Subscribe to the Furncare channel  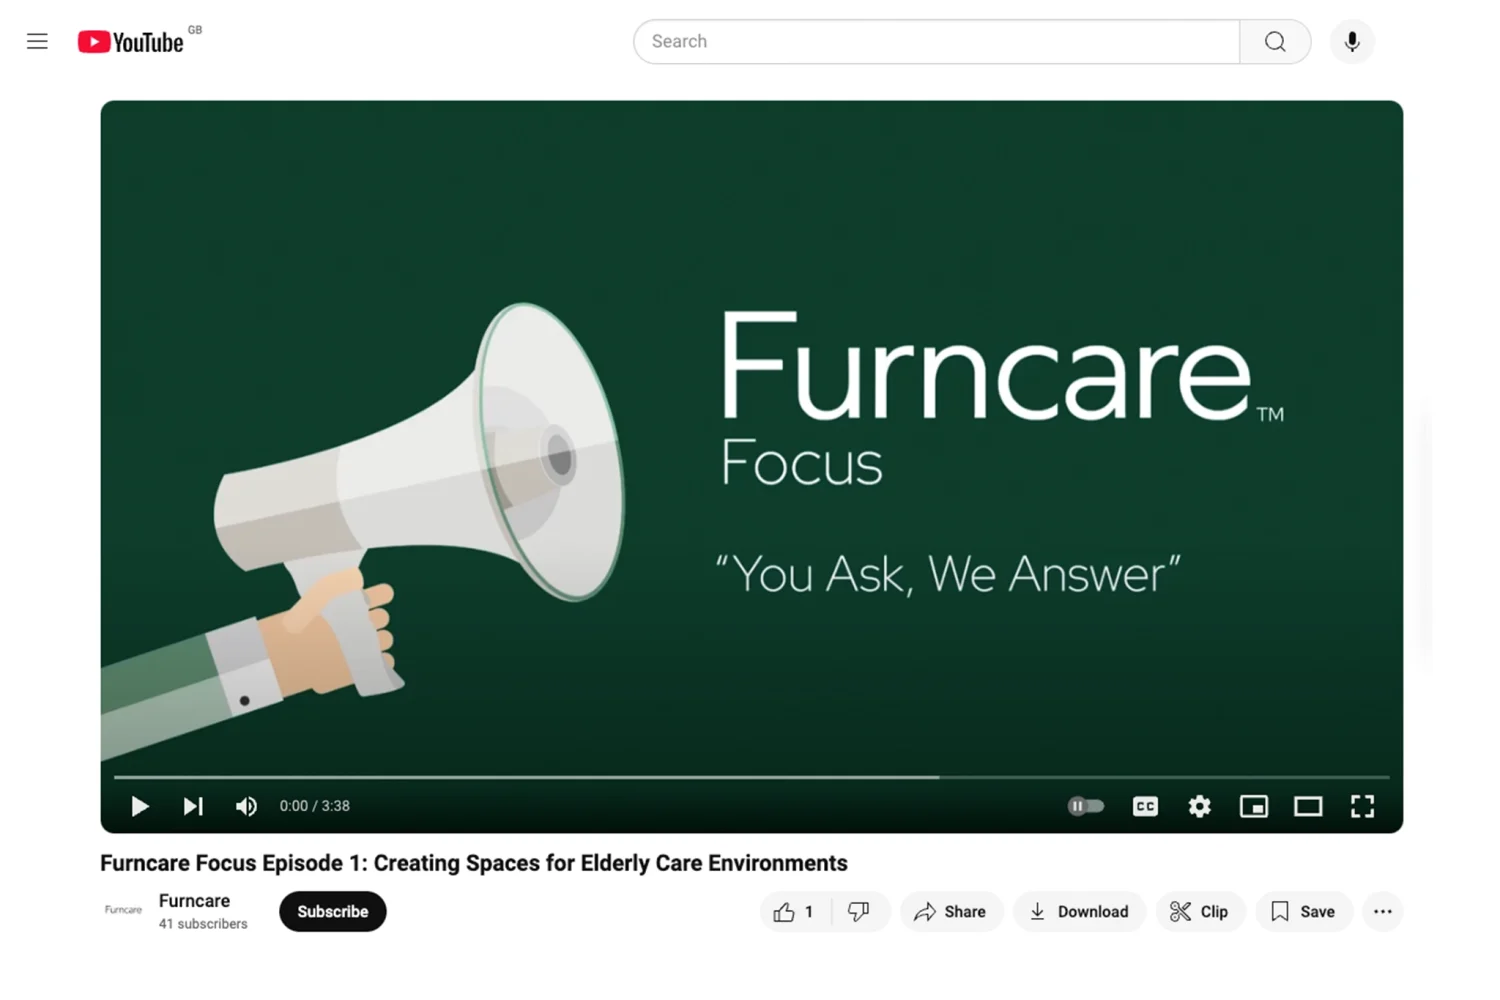(x=332, y=912)
